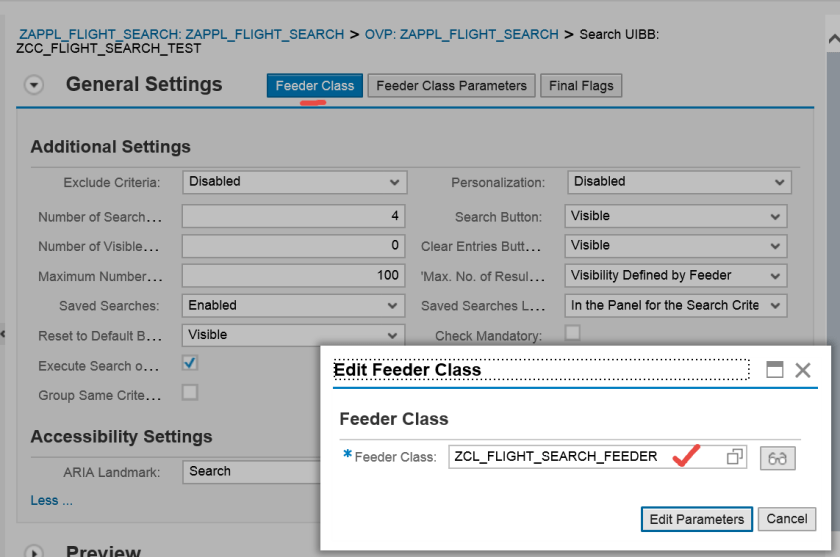
Task: Toggle Check Mandatory checkbox
Action: (x=573, y=333)
